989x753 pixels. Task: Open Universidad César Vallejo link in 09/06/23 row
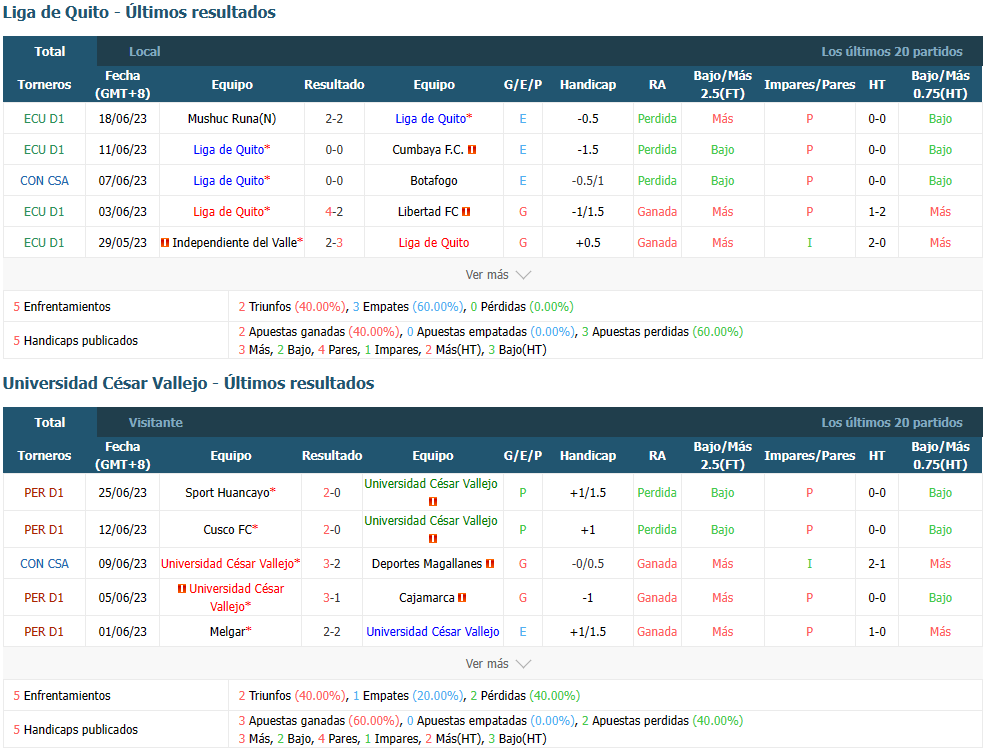[230, 564]
